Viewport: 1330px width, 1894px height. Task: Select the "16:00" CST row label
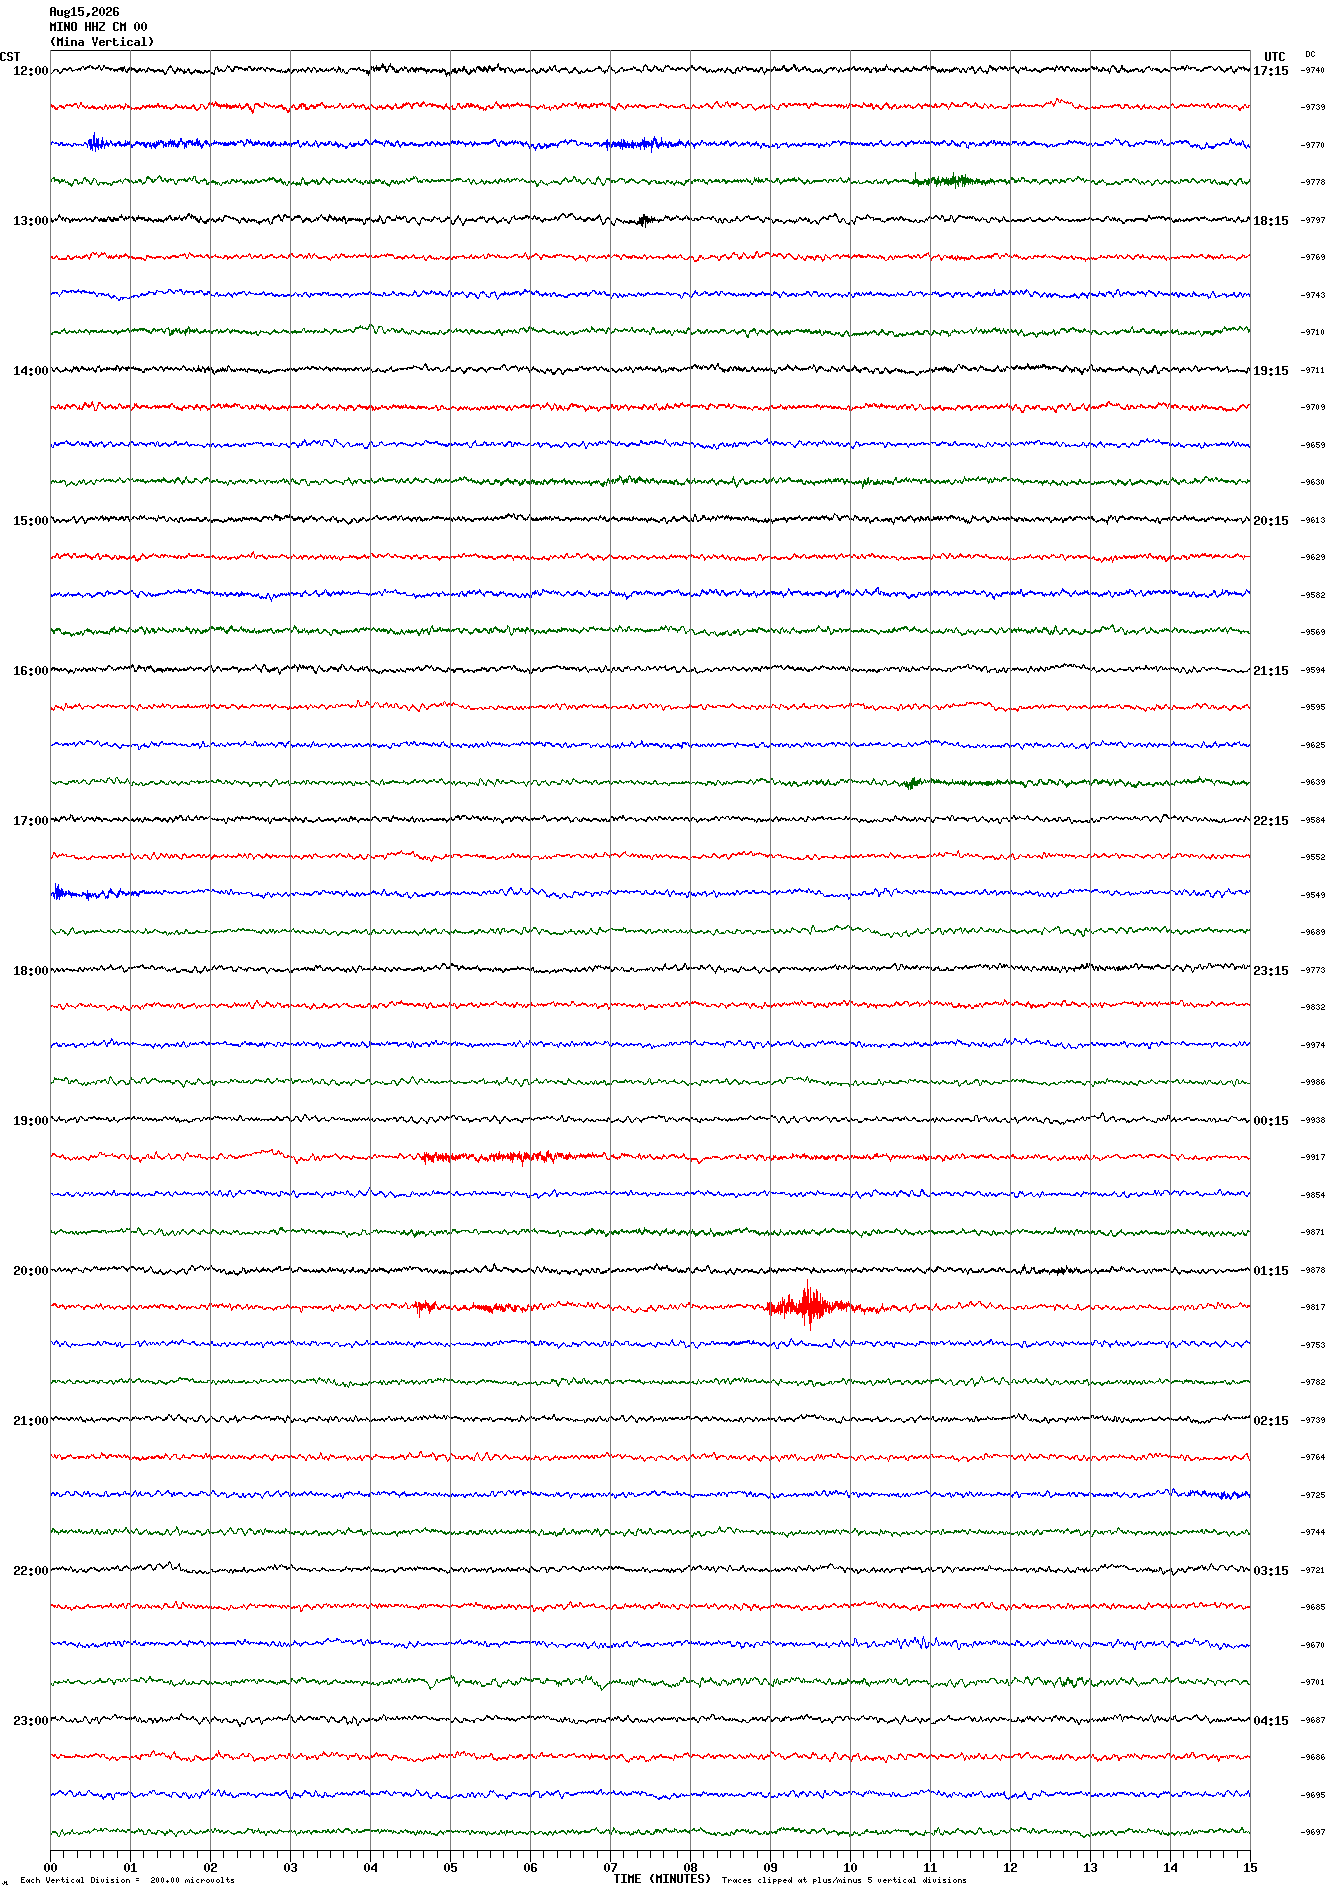tap(30, 671)
